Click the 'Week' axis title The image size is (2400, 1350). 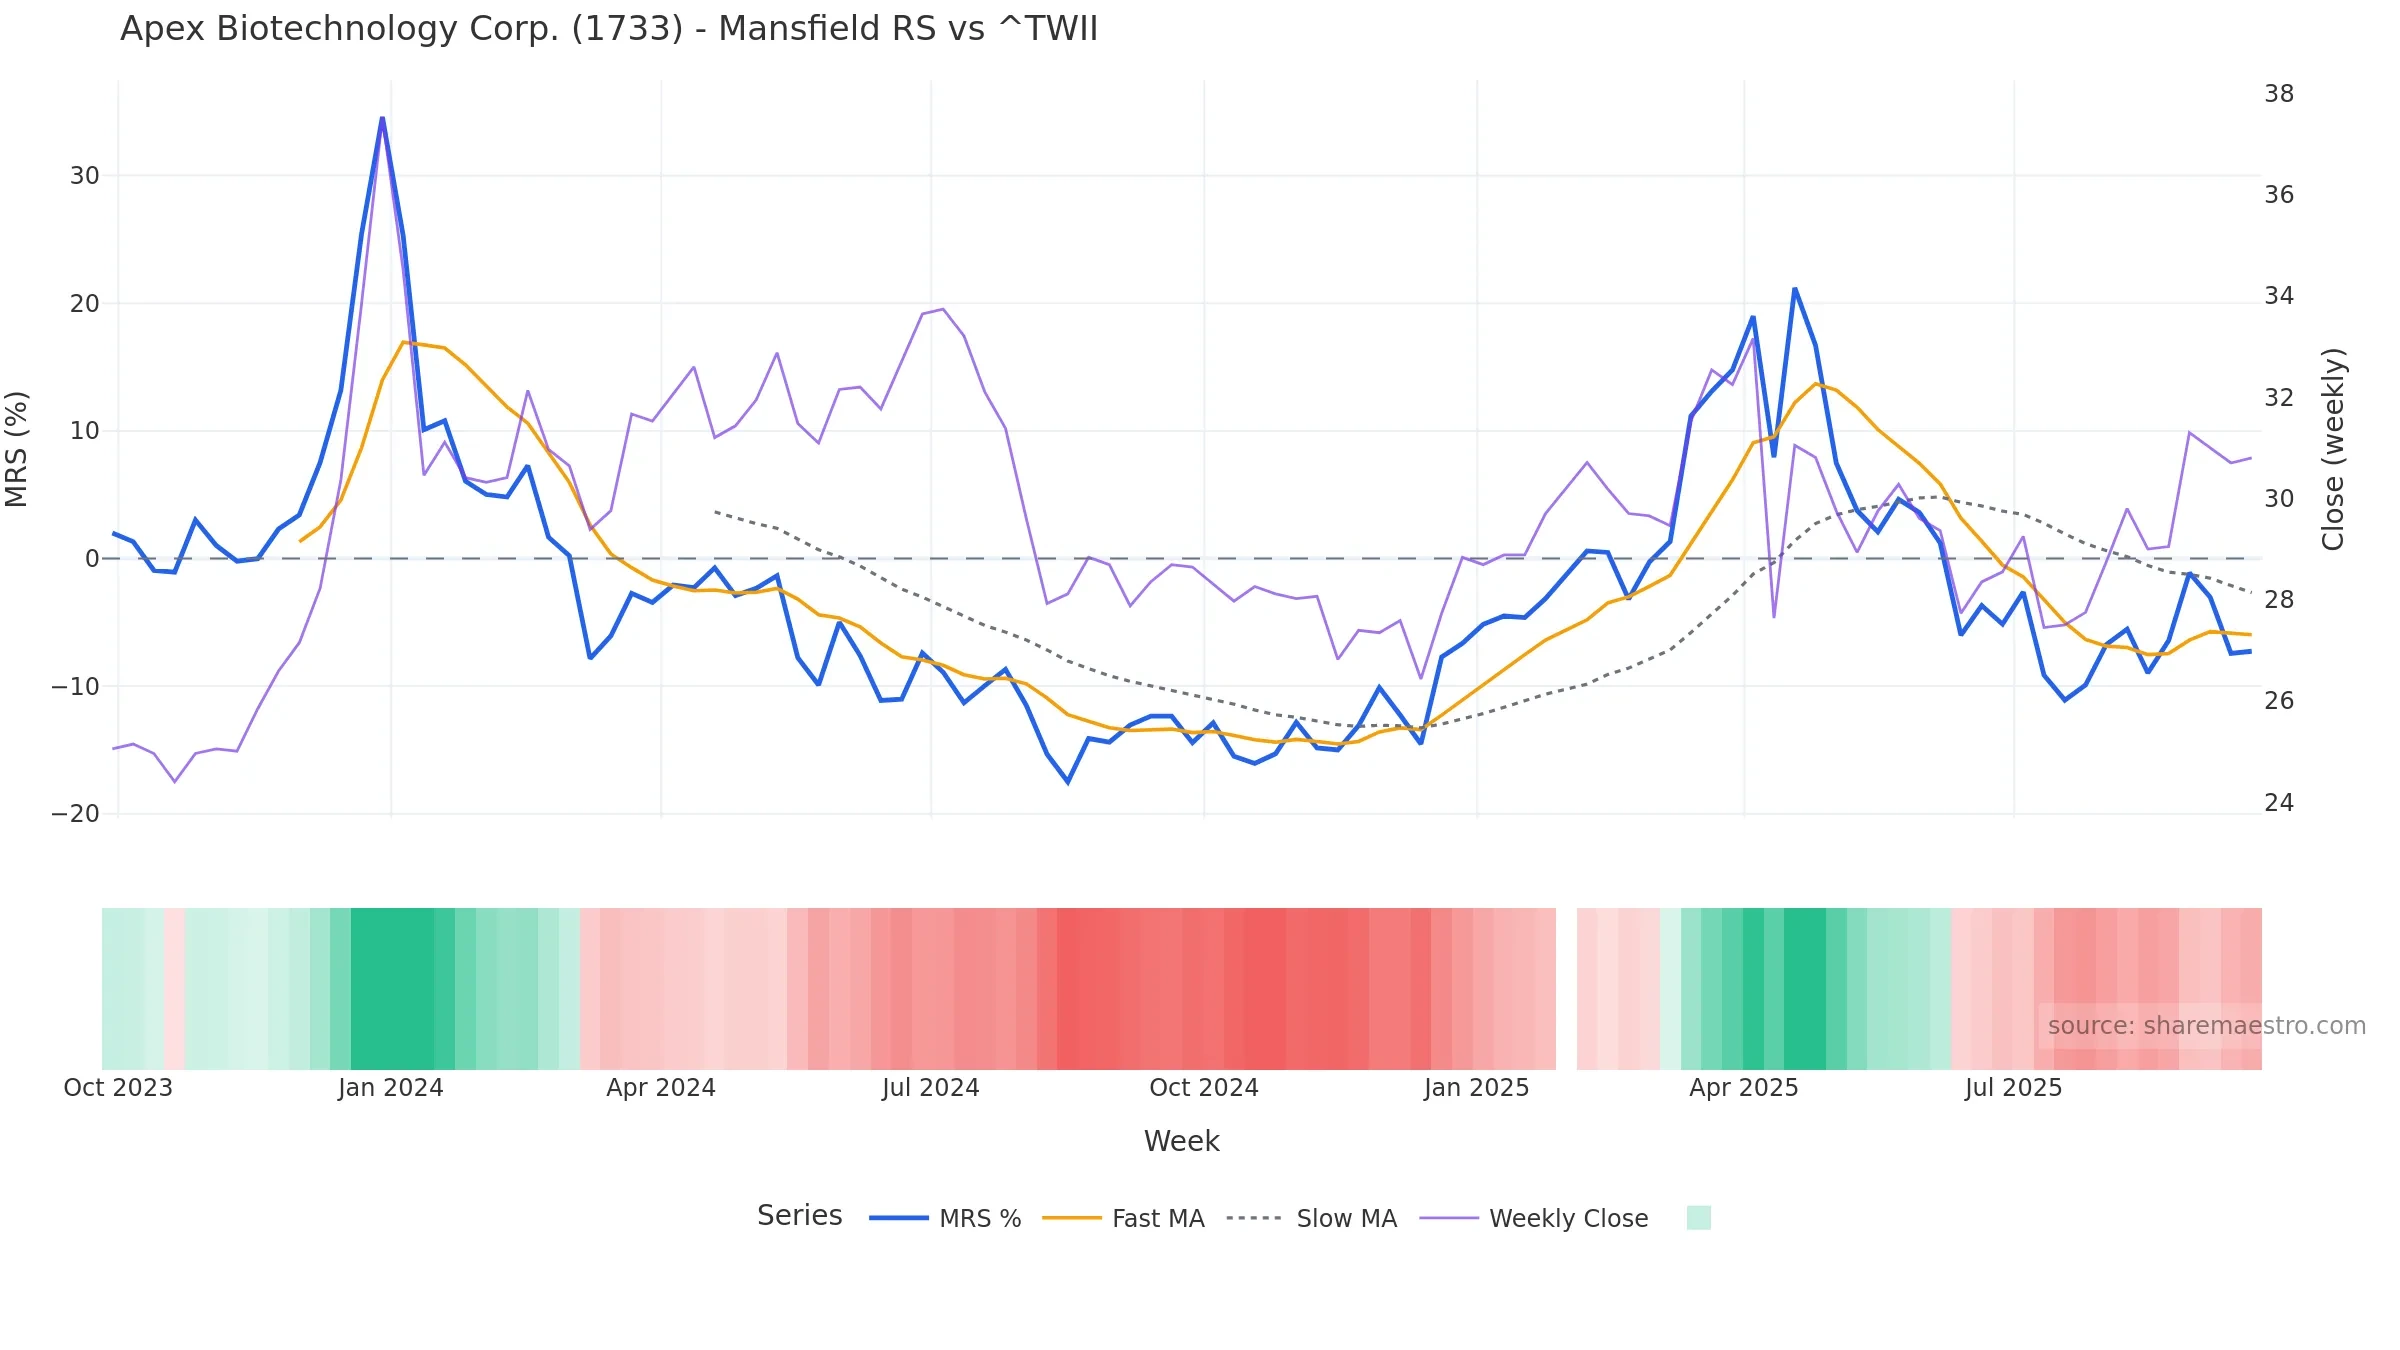(1182, 1142)
